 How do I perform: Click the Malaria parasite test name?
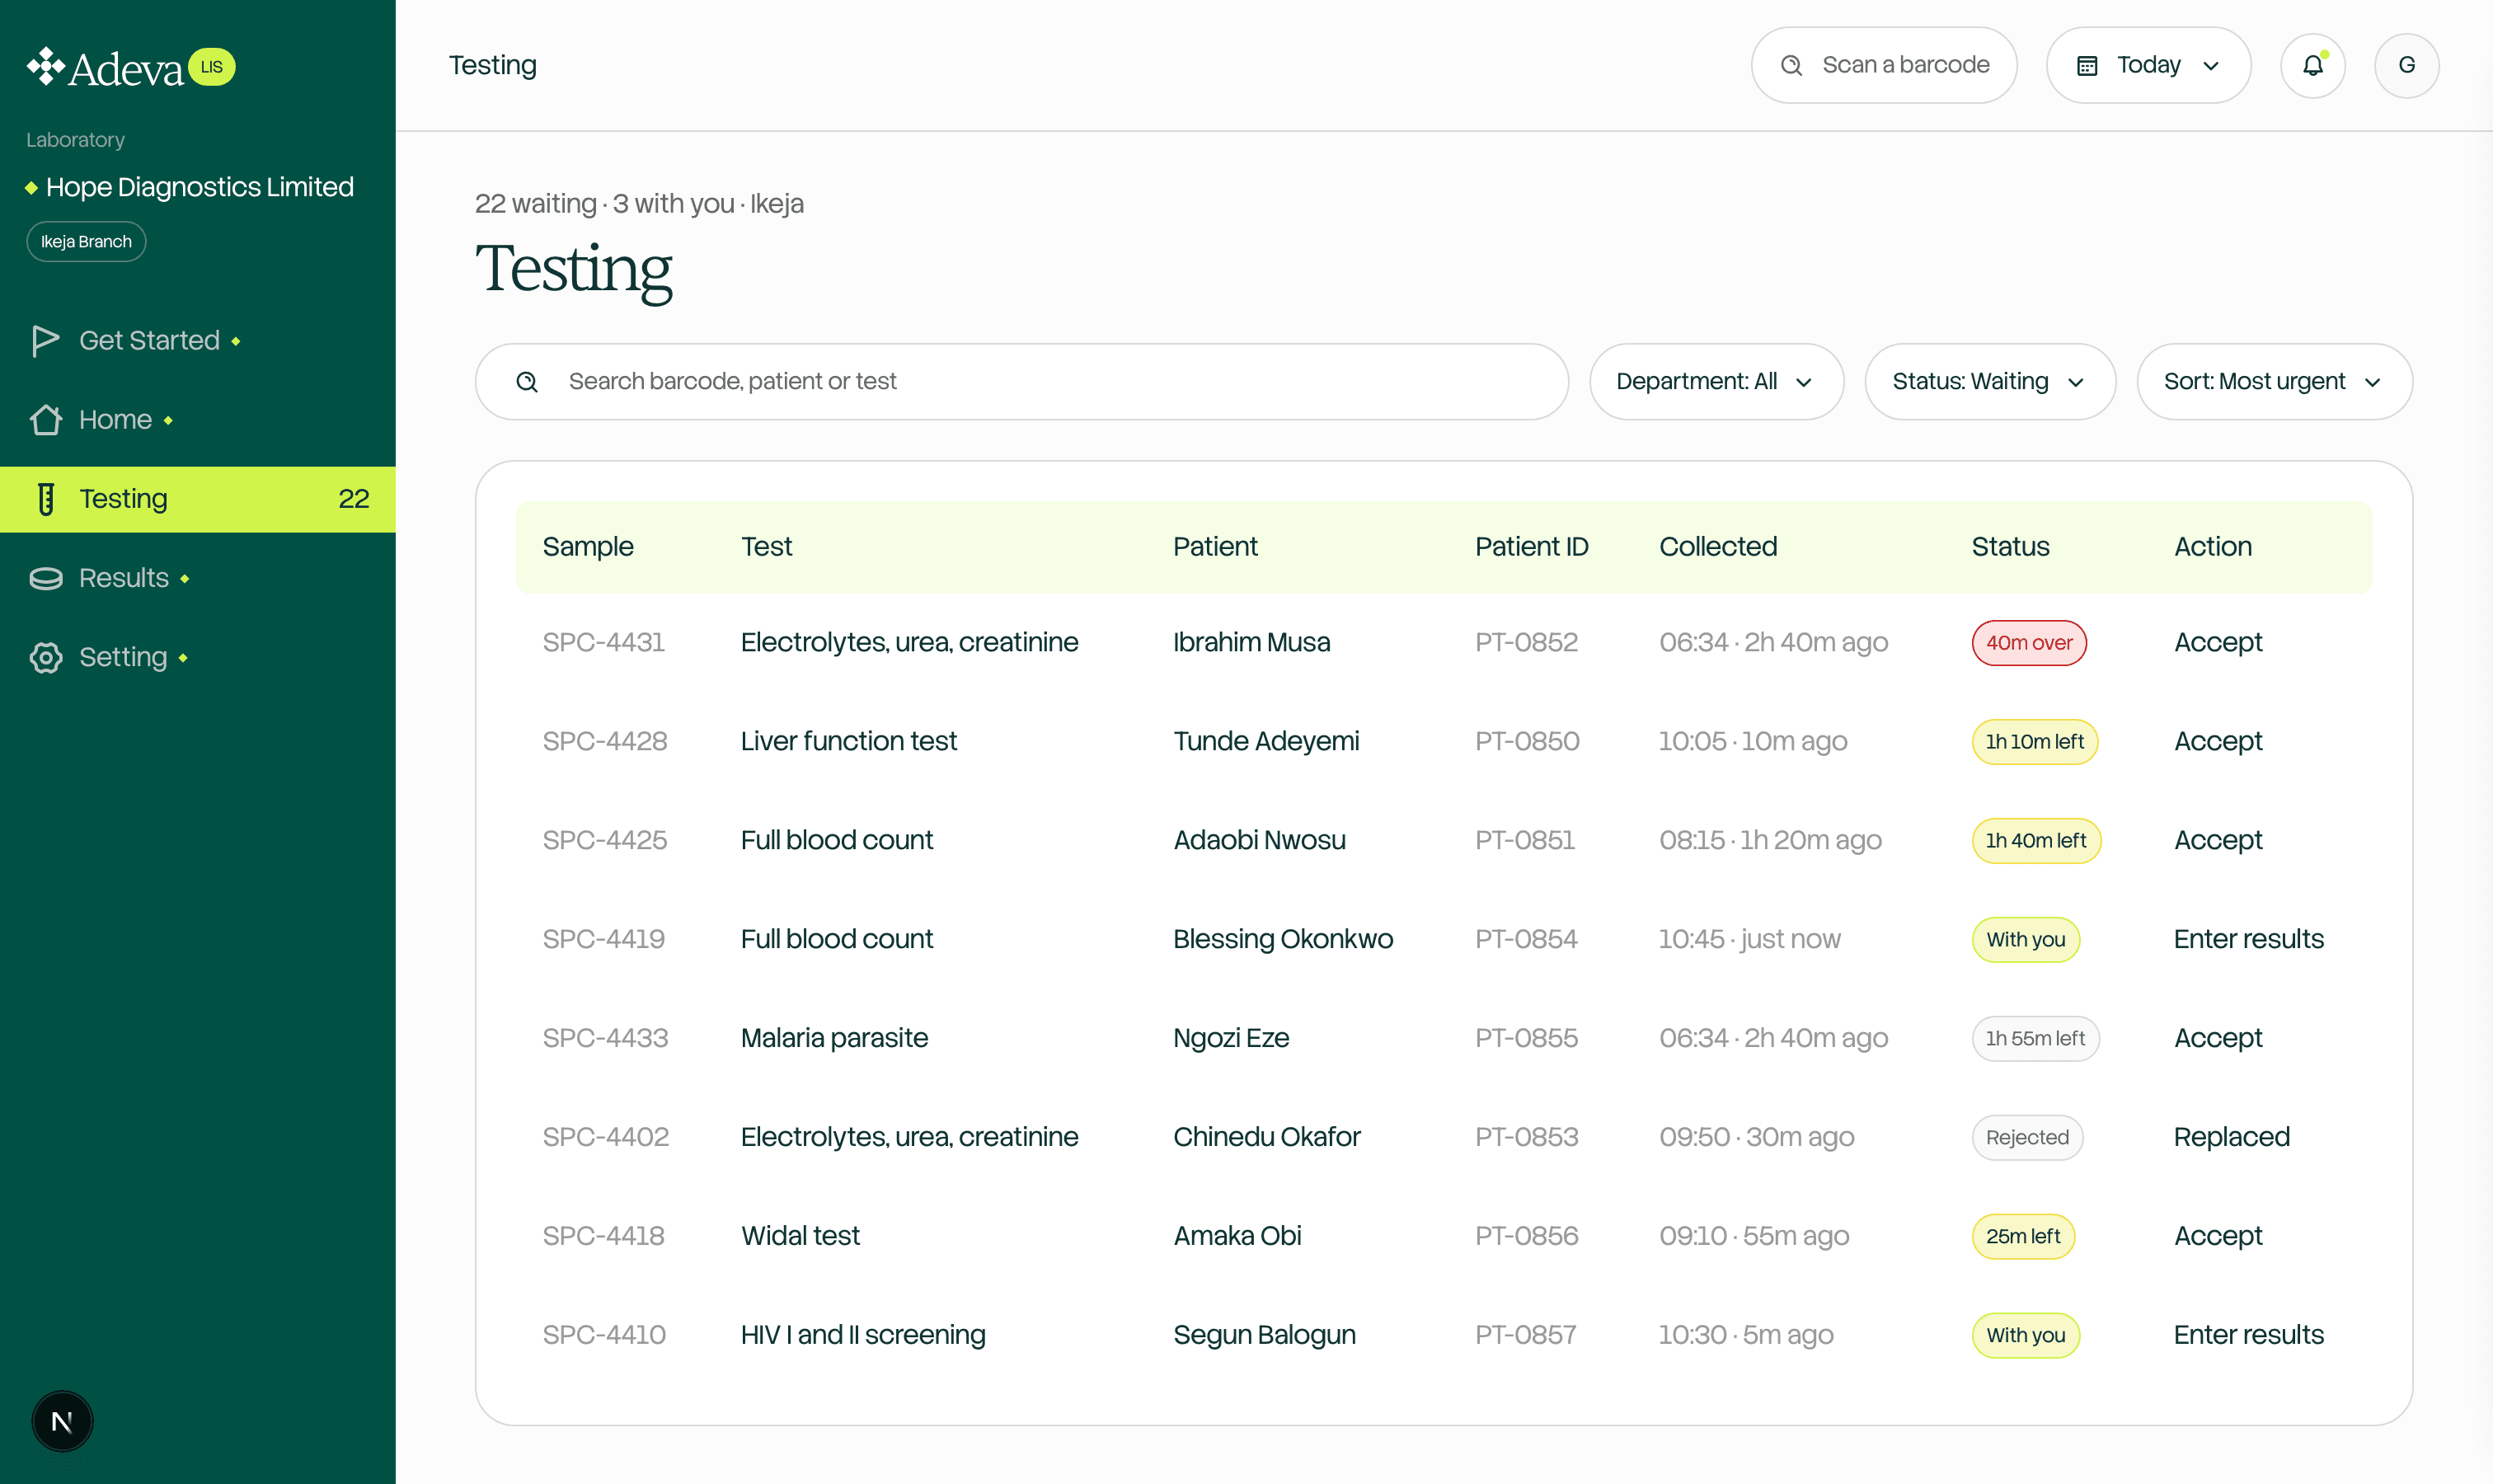coord(834,1038)
